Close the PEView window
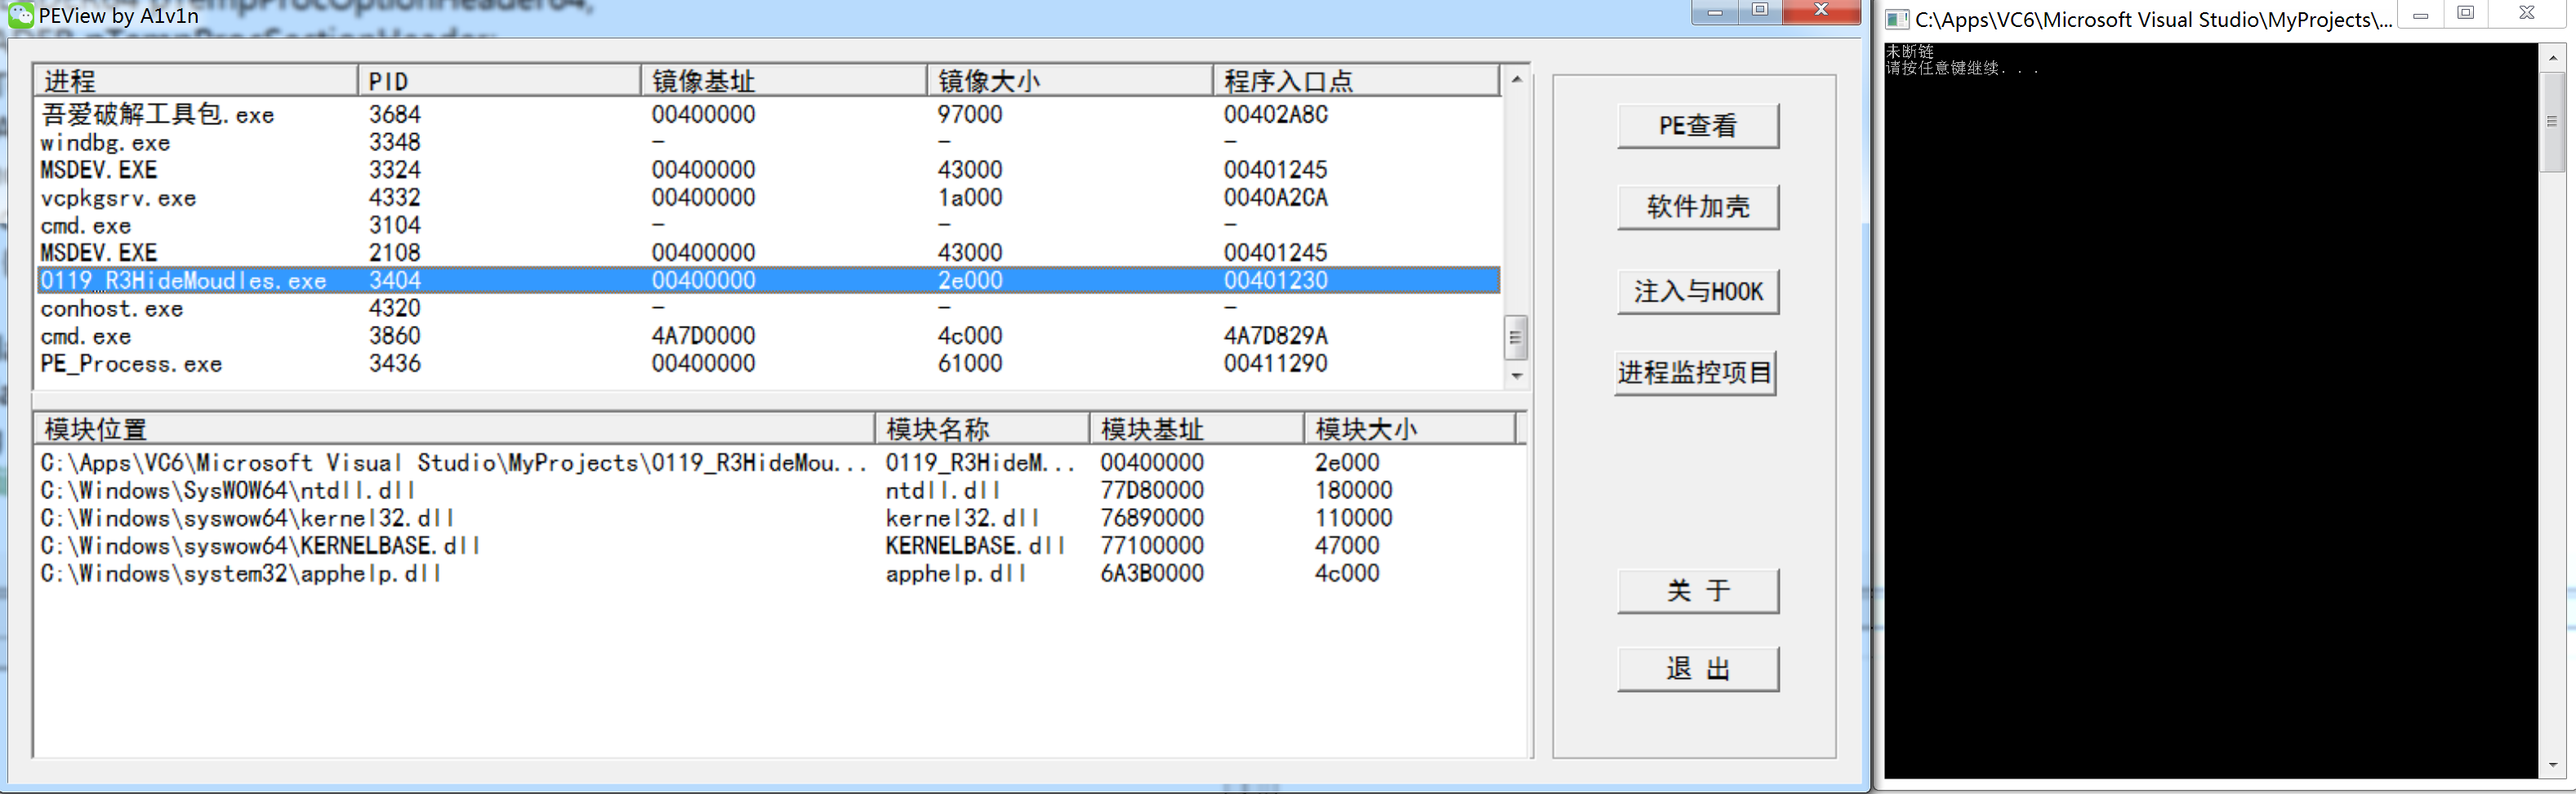The width and height of the screenshot is (2576, 794). pyautogui.click(x=1821, y=11)
